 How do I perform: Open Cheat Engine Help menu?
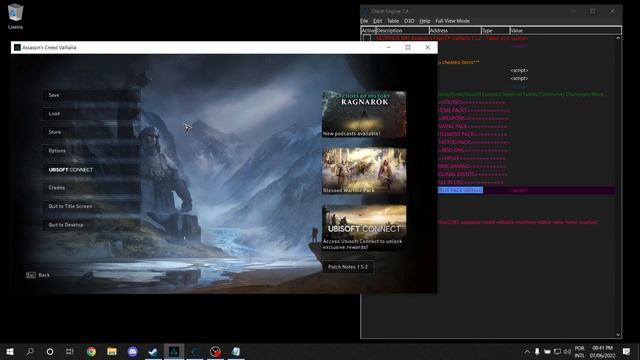point(424,21)
